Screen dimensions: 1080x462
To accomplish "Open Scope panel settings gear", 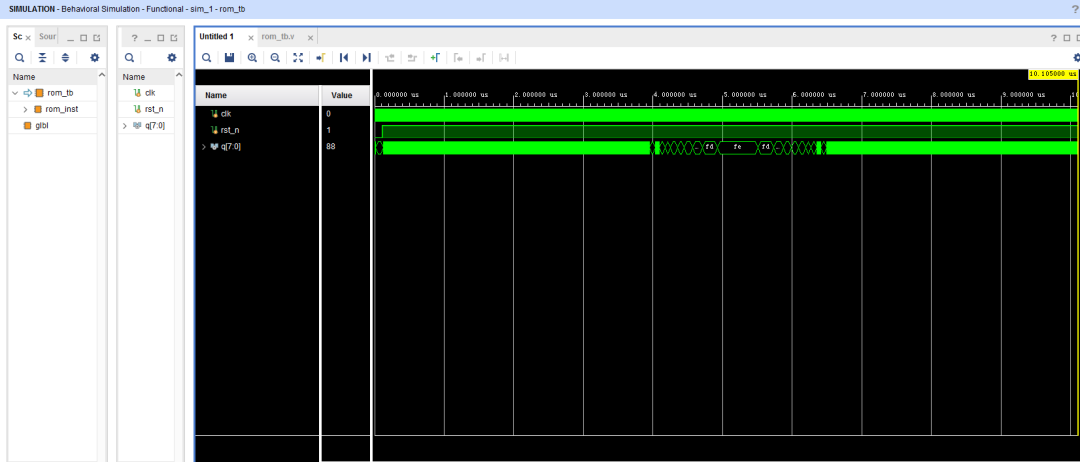I will click(x=95, y=58).
